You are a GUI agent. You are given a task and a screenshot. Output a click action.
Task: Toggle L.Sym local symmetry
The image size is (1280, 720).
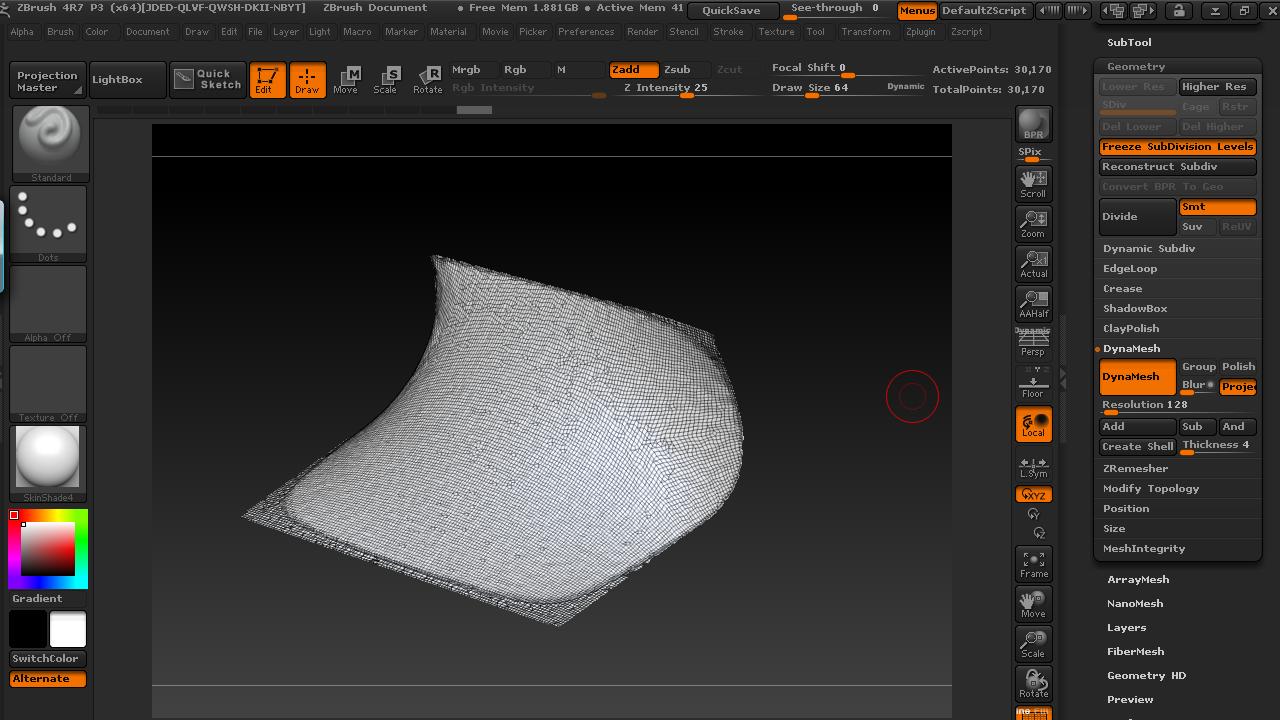[1033, 466]
